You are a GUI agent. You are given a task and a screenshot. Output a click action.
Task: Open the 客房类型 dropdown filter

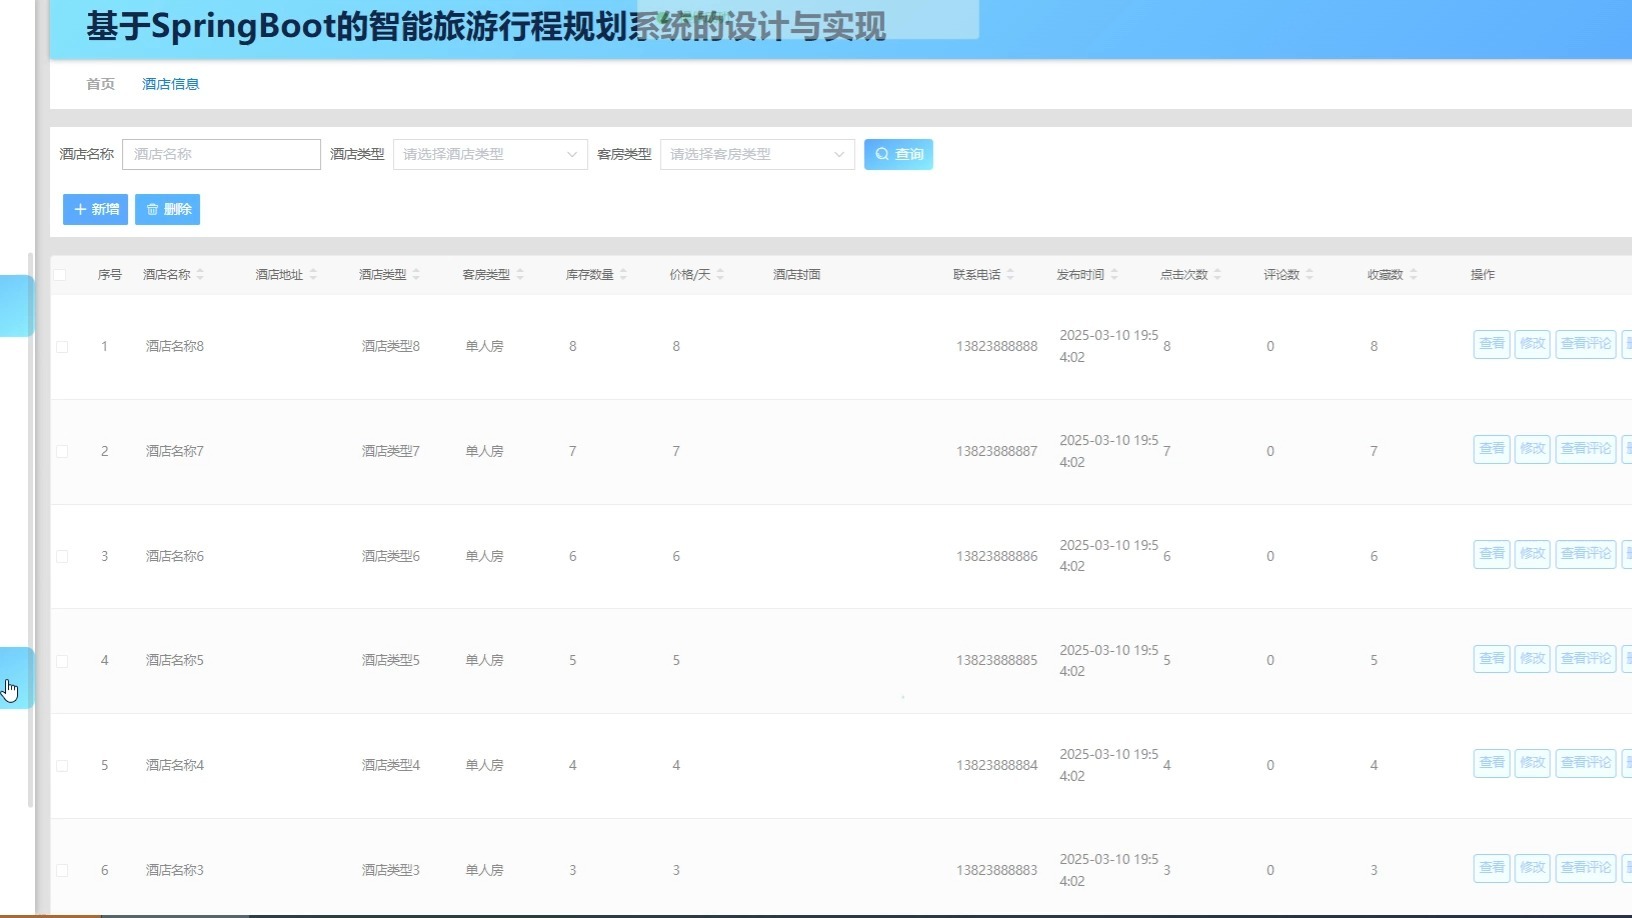coord(757,154)
